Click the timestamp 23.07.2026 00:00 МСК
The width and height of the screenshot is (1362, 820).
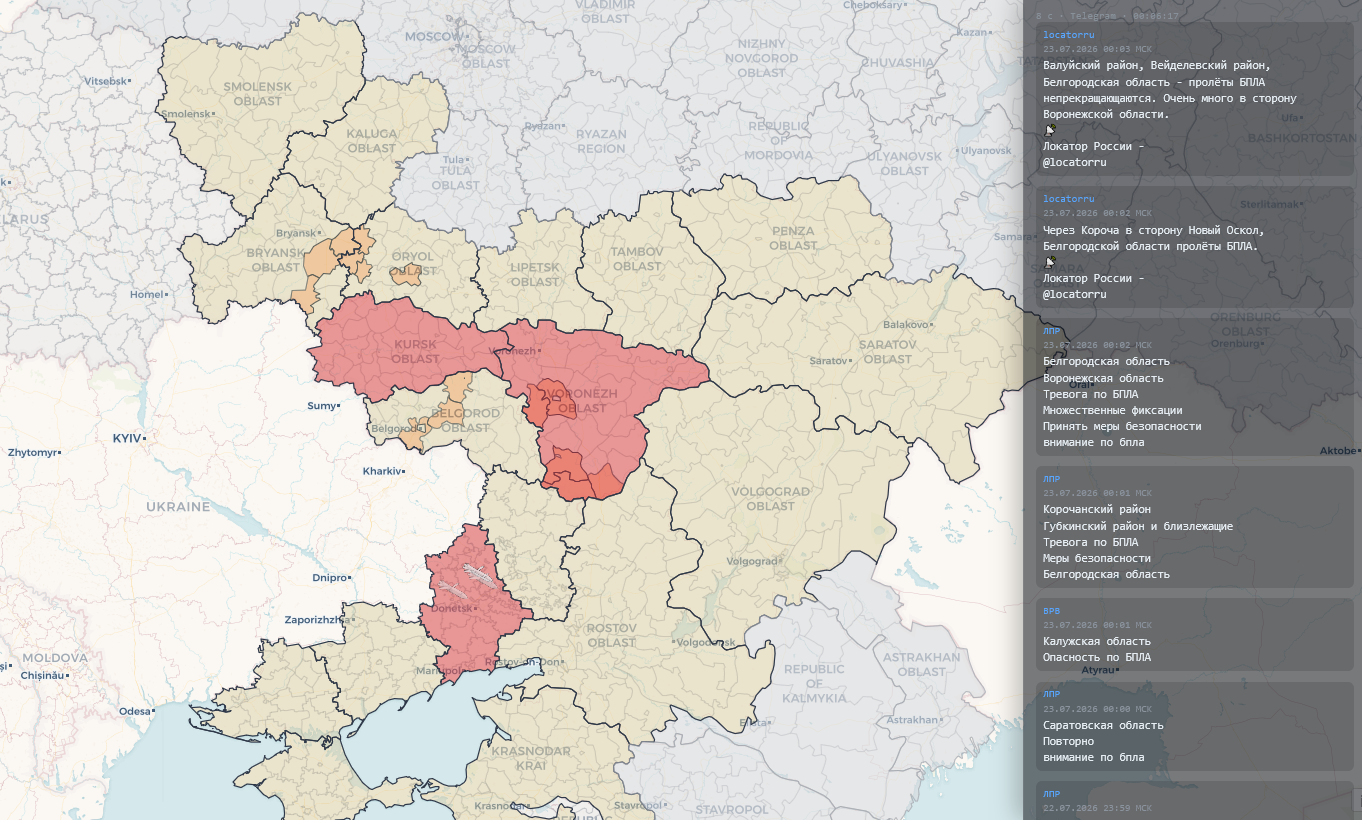(1097, 709)
